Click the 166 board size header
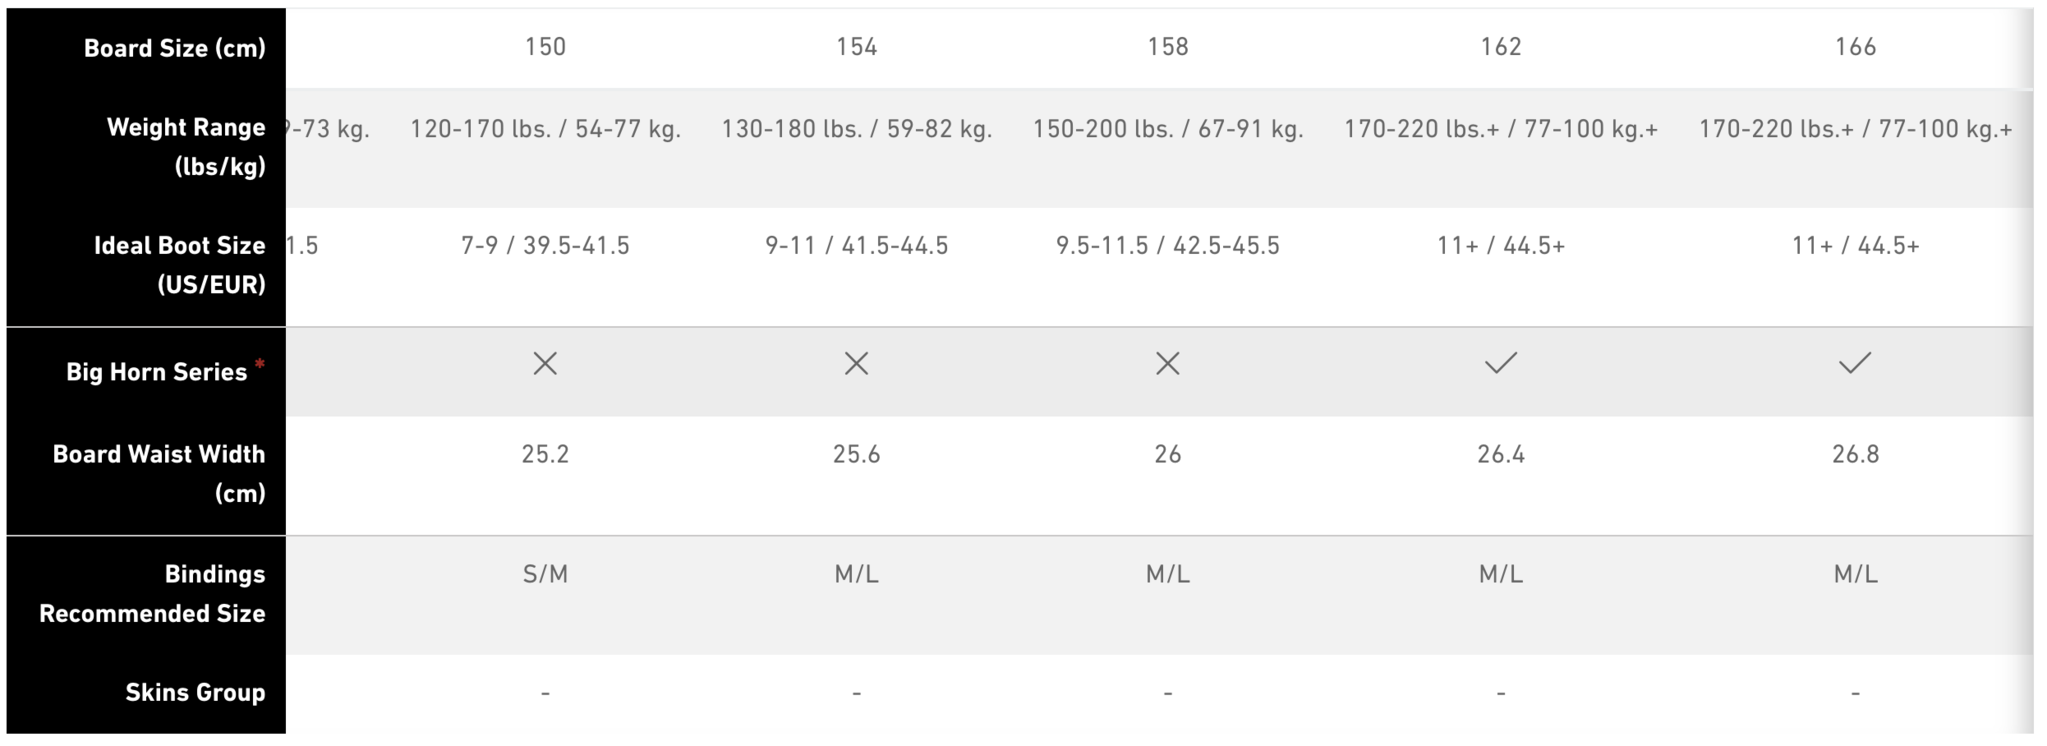The image size is (2047, 746). 1855,47
